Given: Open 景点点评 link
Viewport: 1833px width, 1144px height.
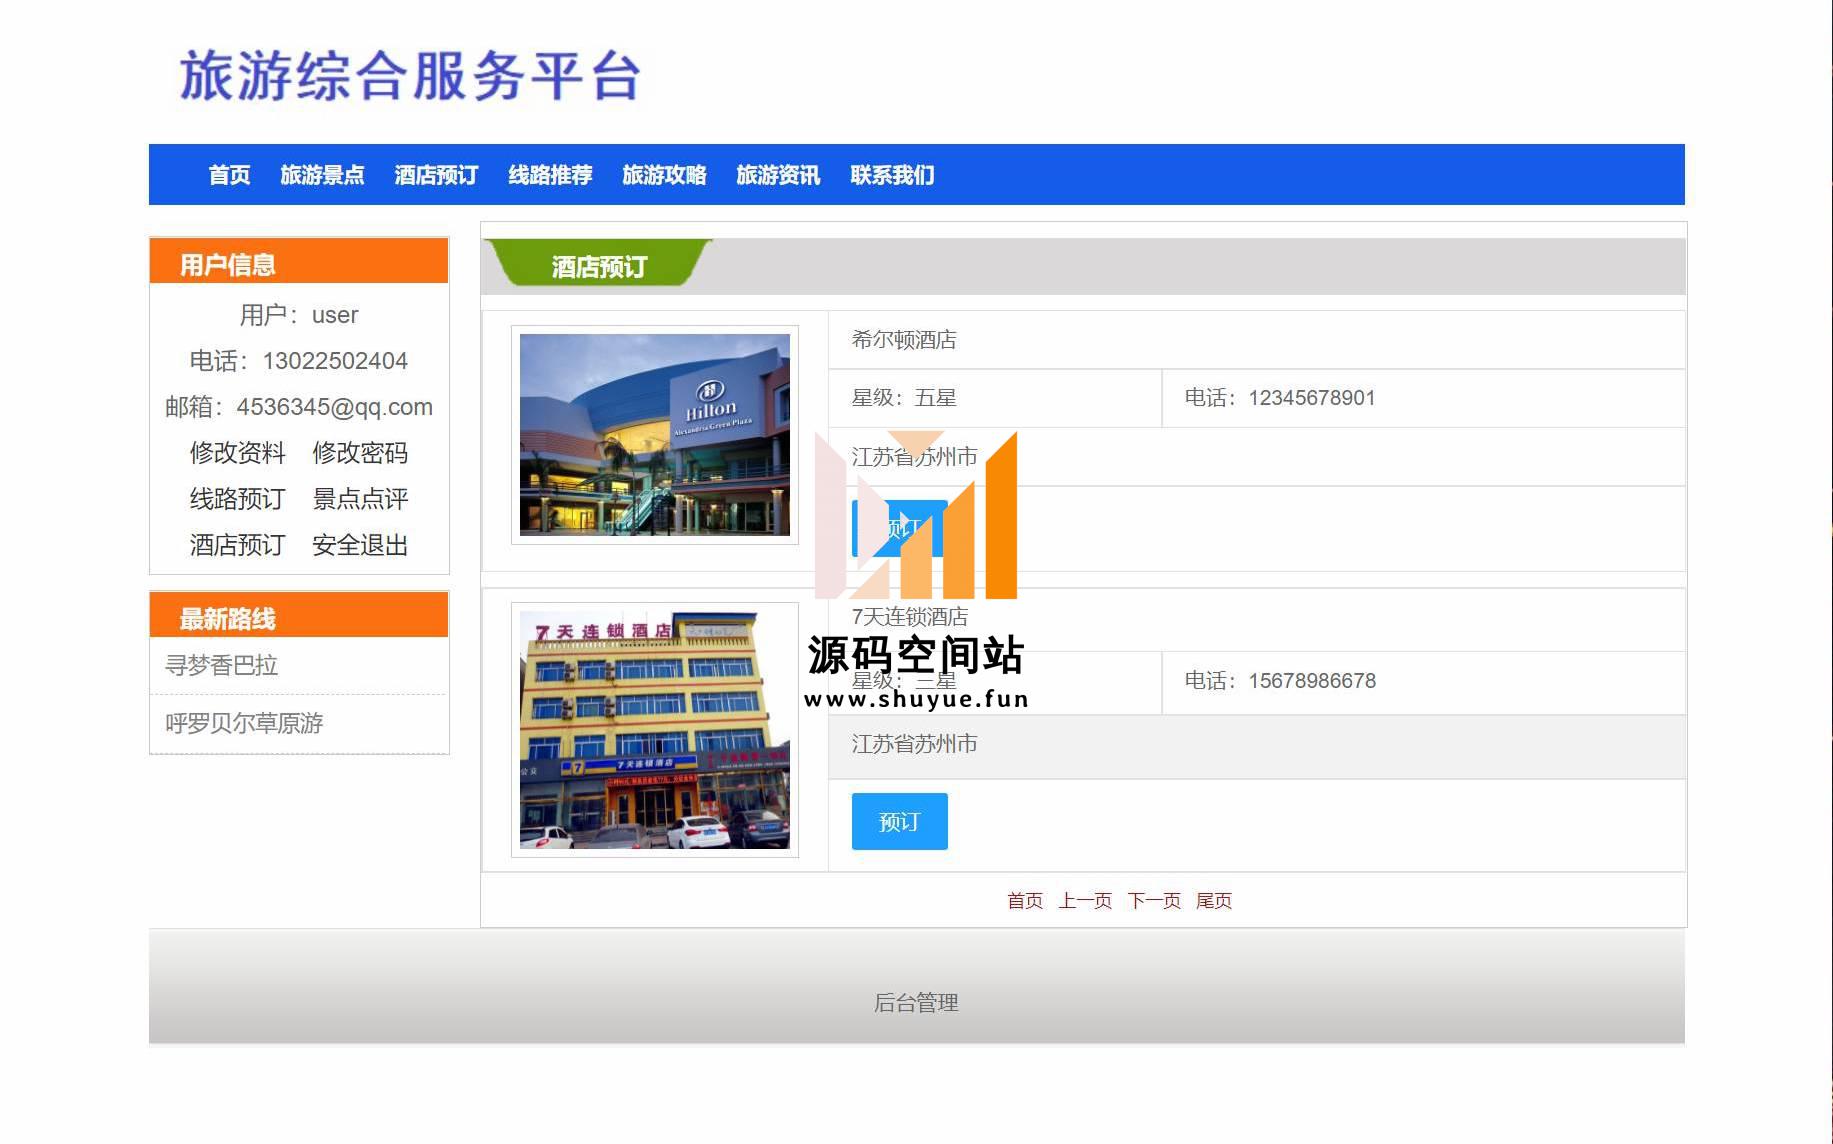Looking at the screenshot, I should (x=360, y=499).
